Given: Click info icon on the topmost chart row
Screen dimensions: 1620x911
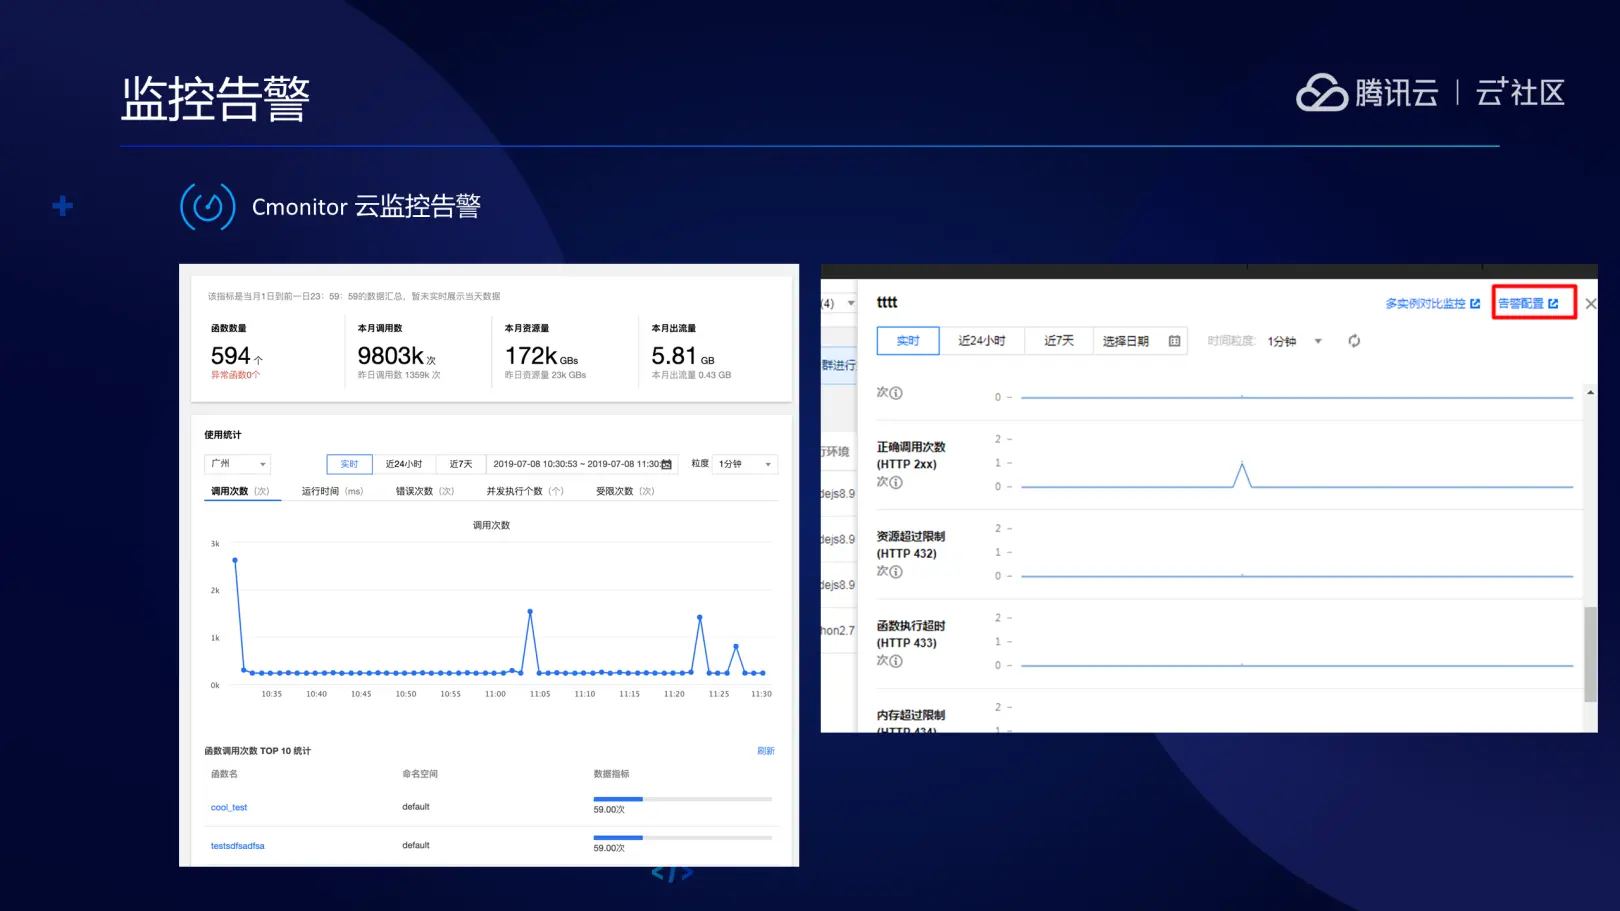Looking at the screenshot, I should point(896,393).
